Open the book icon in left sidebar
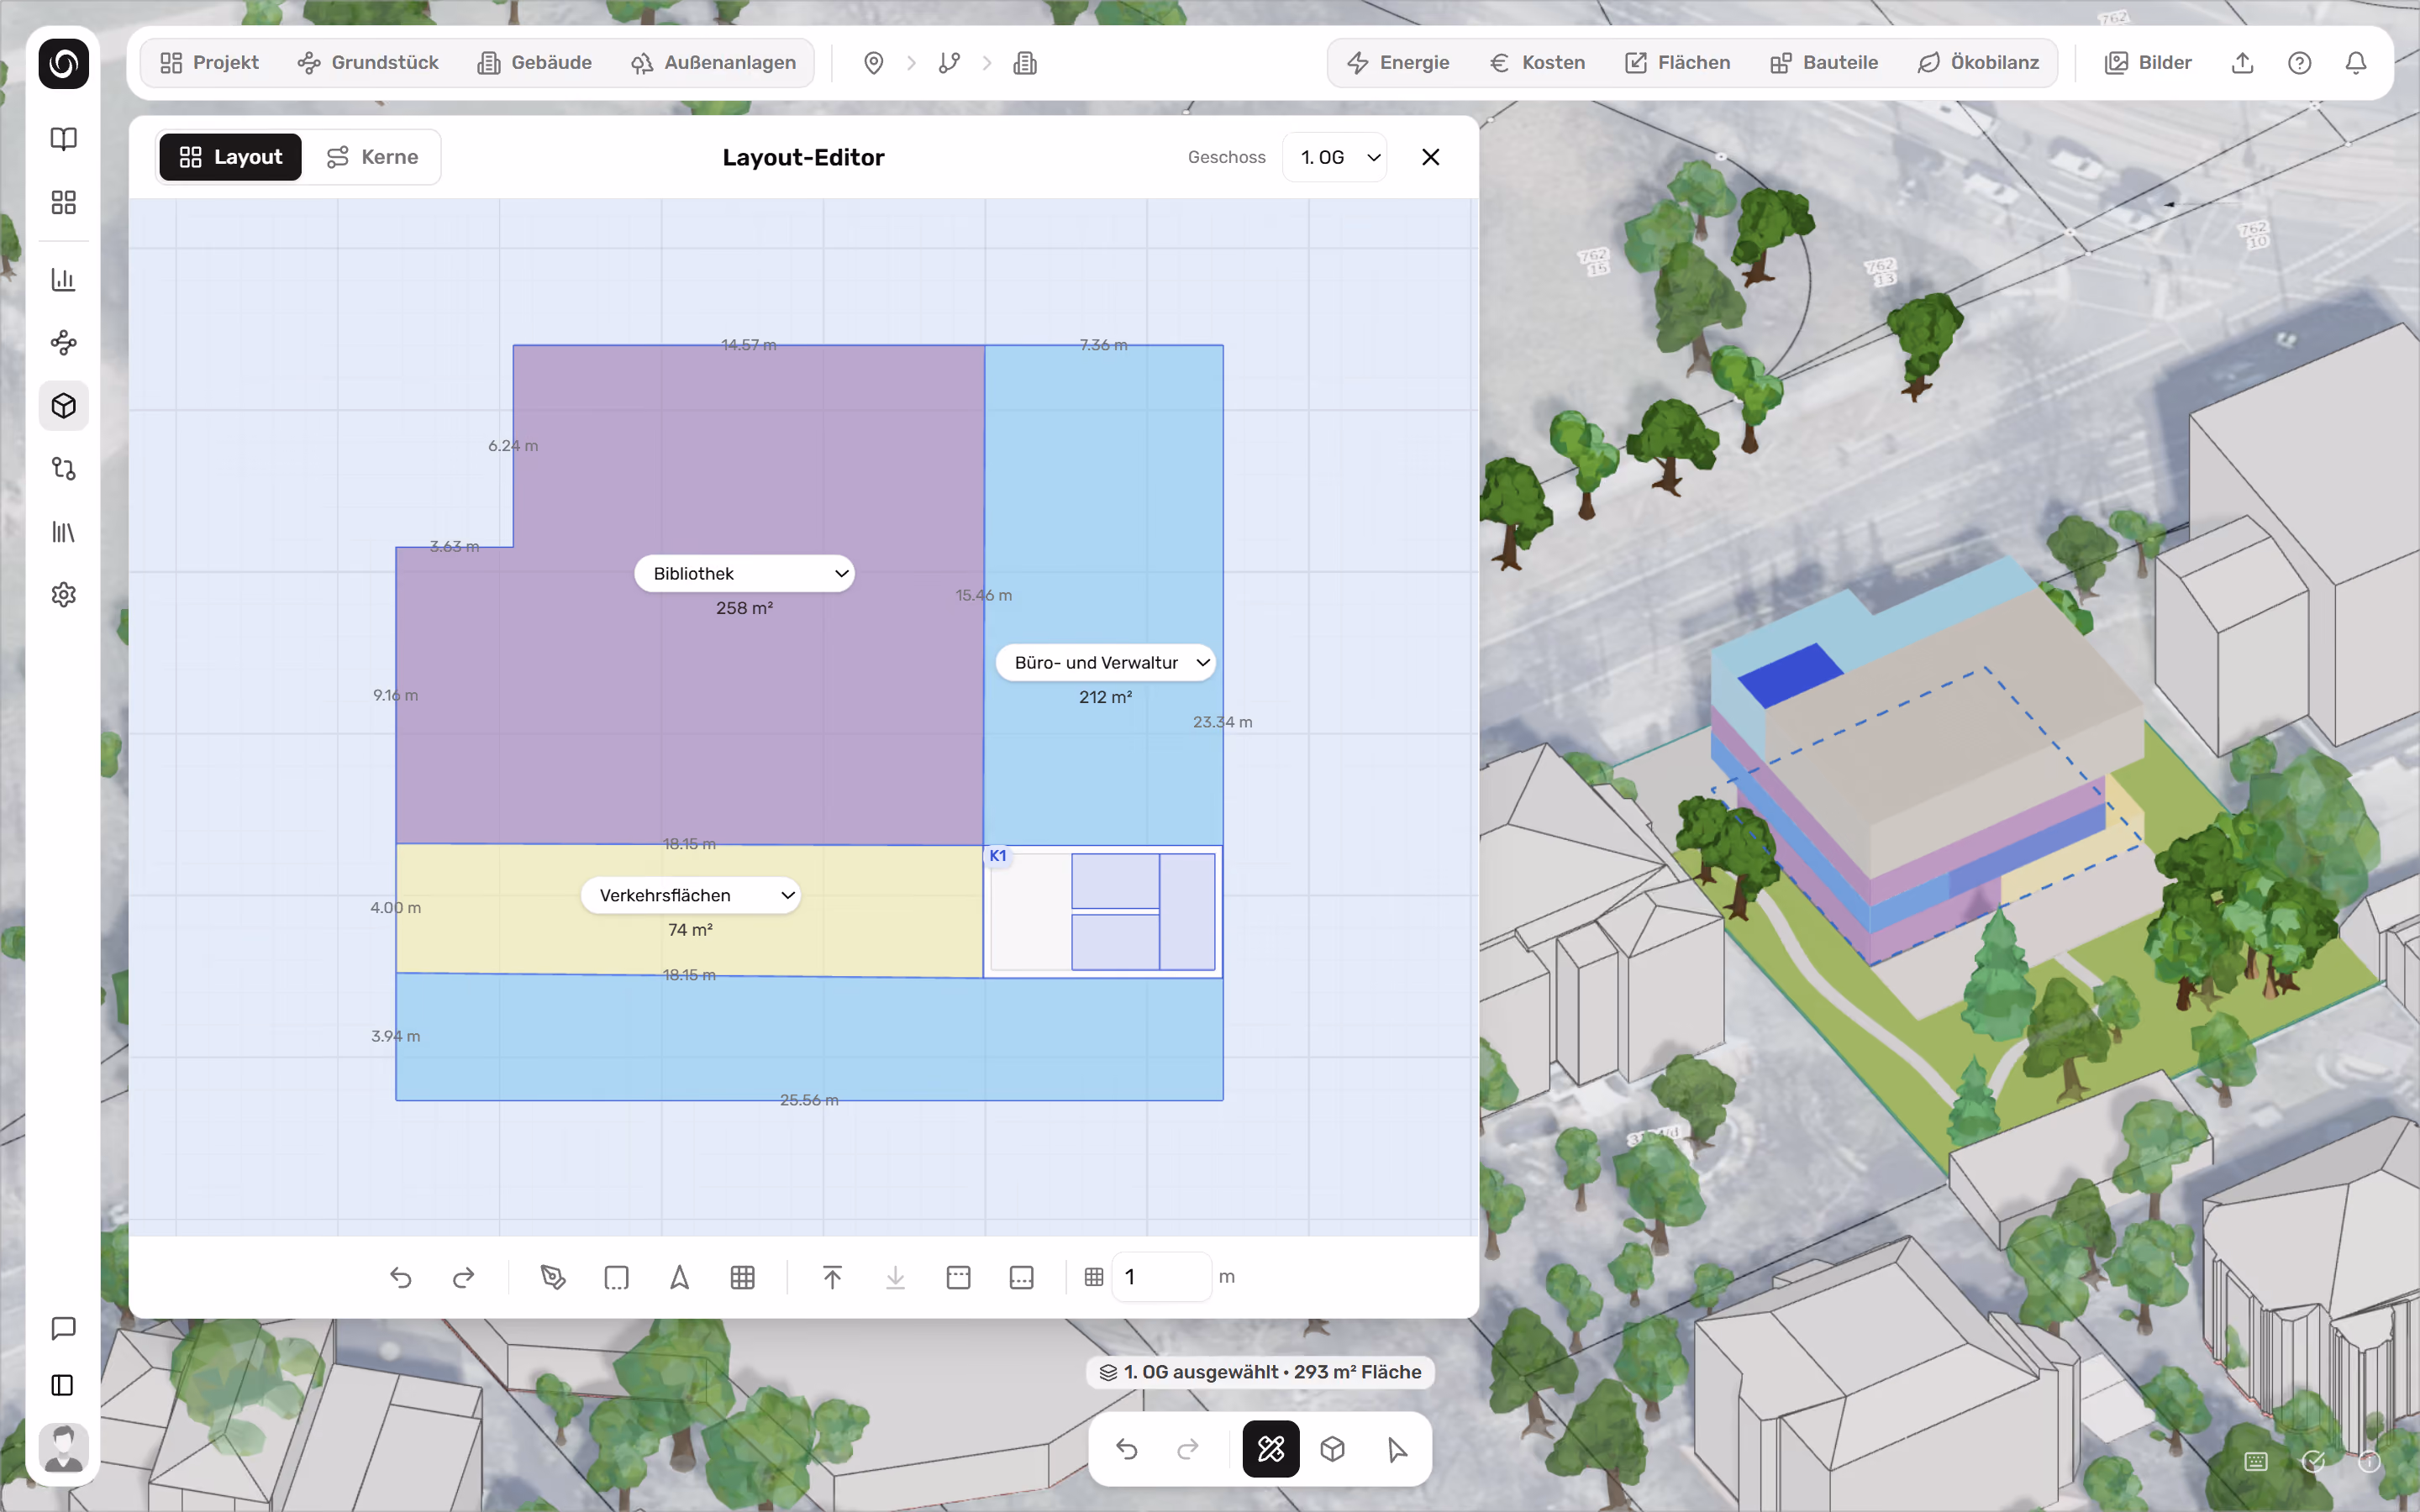 point(63,139)
